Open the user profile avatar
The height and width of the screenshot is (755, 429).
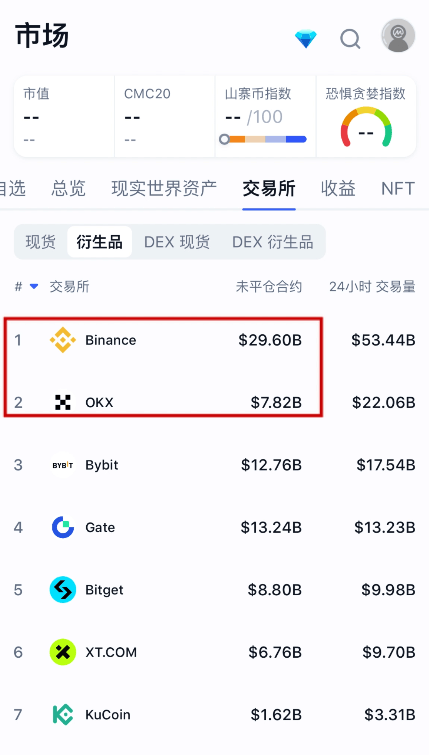point(398,36)
